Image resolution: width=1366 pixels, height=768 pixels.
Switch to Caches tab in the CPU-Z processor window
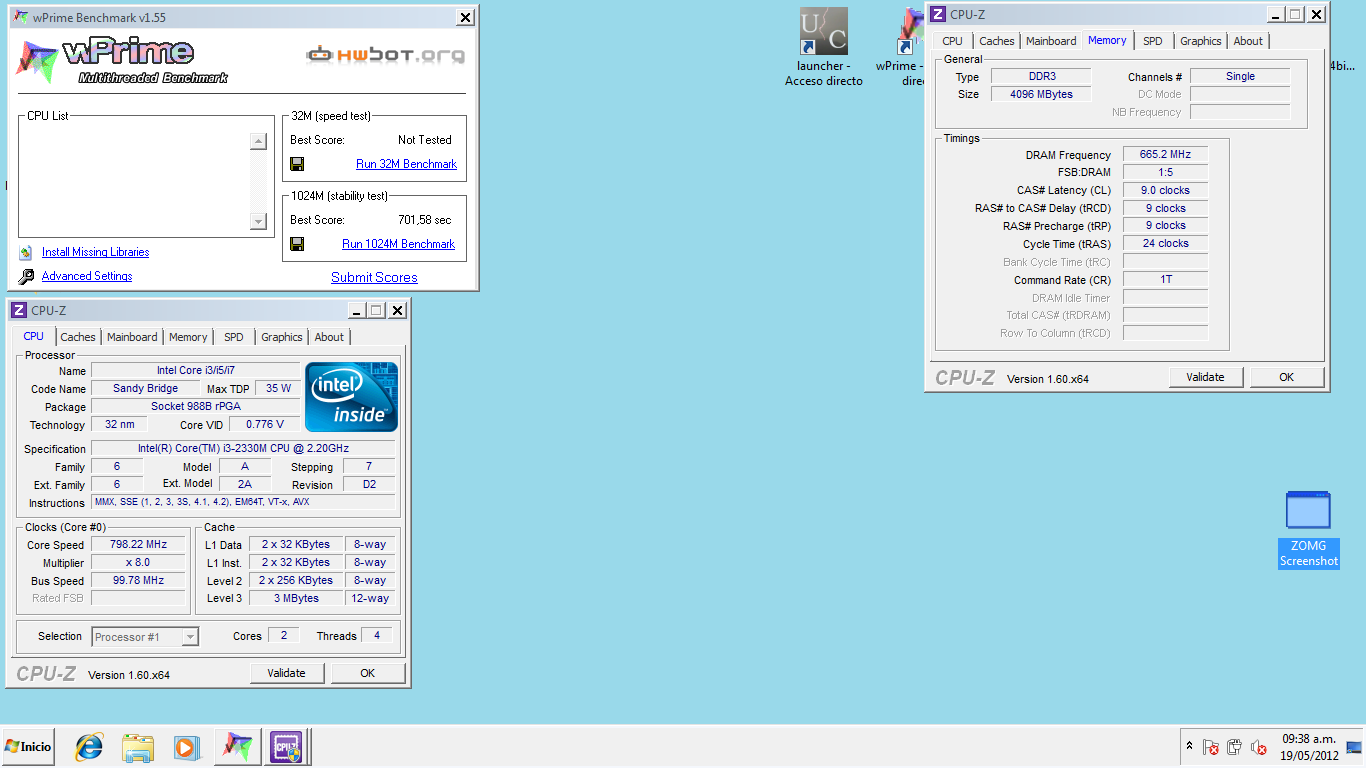click(x=78, y=337)
